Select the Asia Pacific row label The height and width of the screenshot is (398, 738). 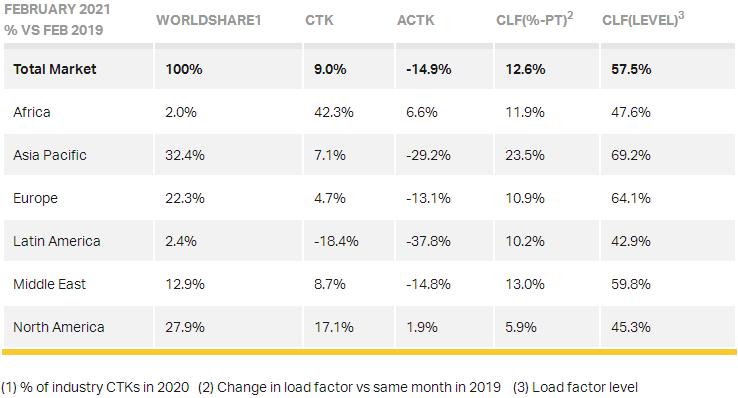[50, 155]
